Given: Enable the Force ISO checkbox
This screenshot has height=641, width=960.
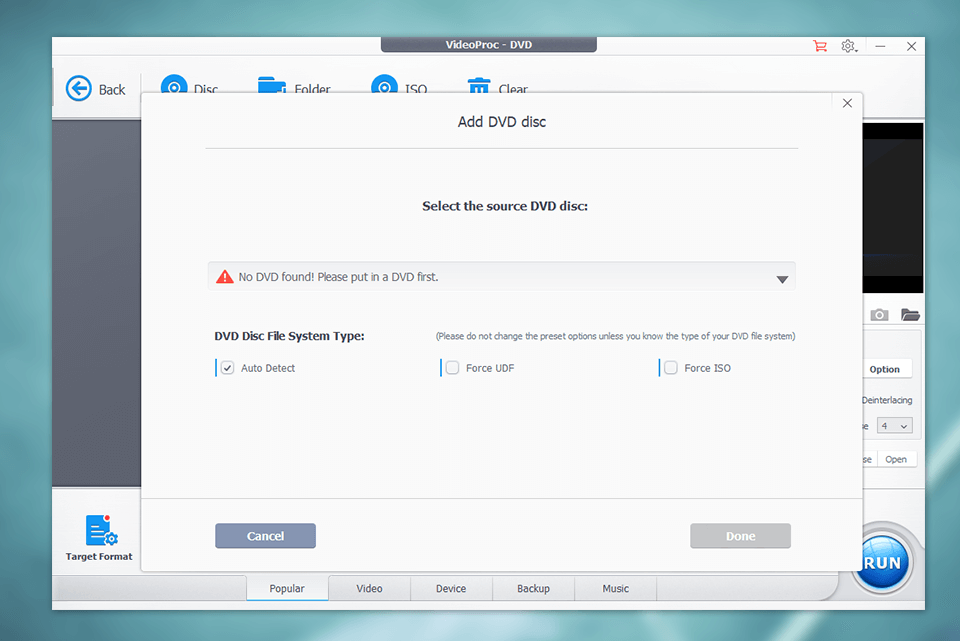Looking at the screenshot, I should (x=671, y=368).
